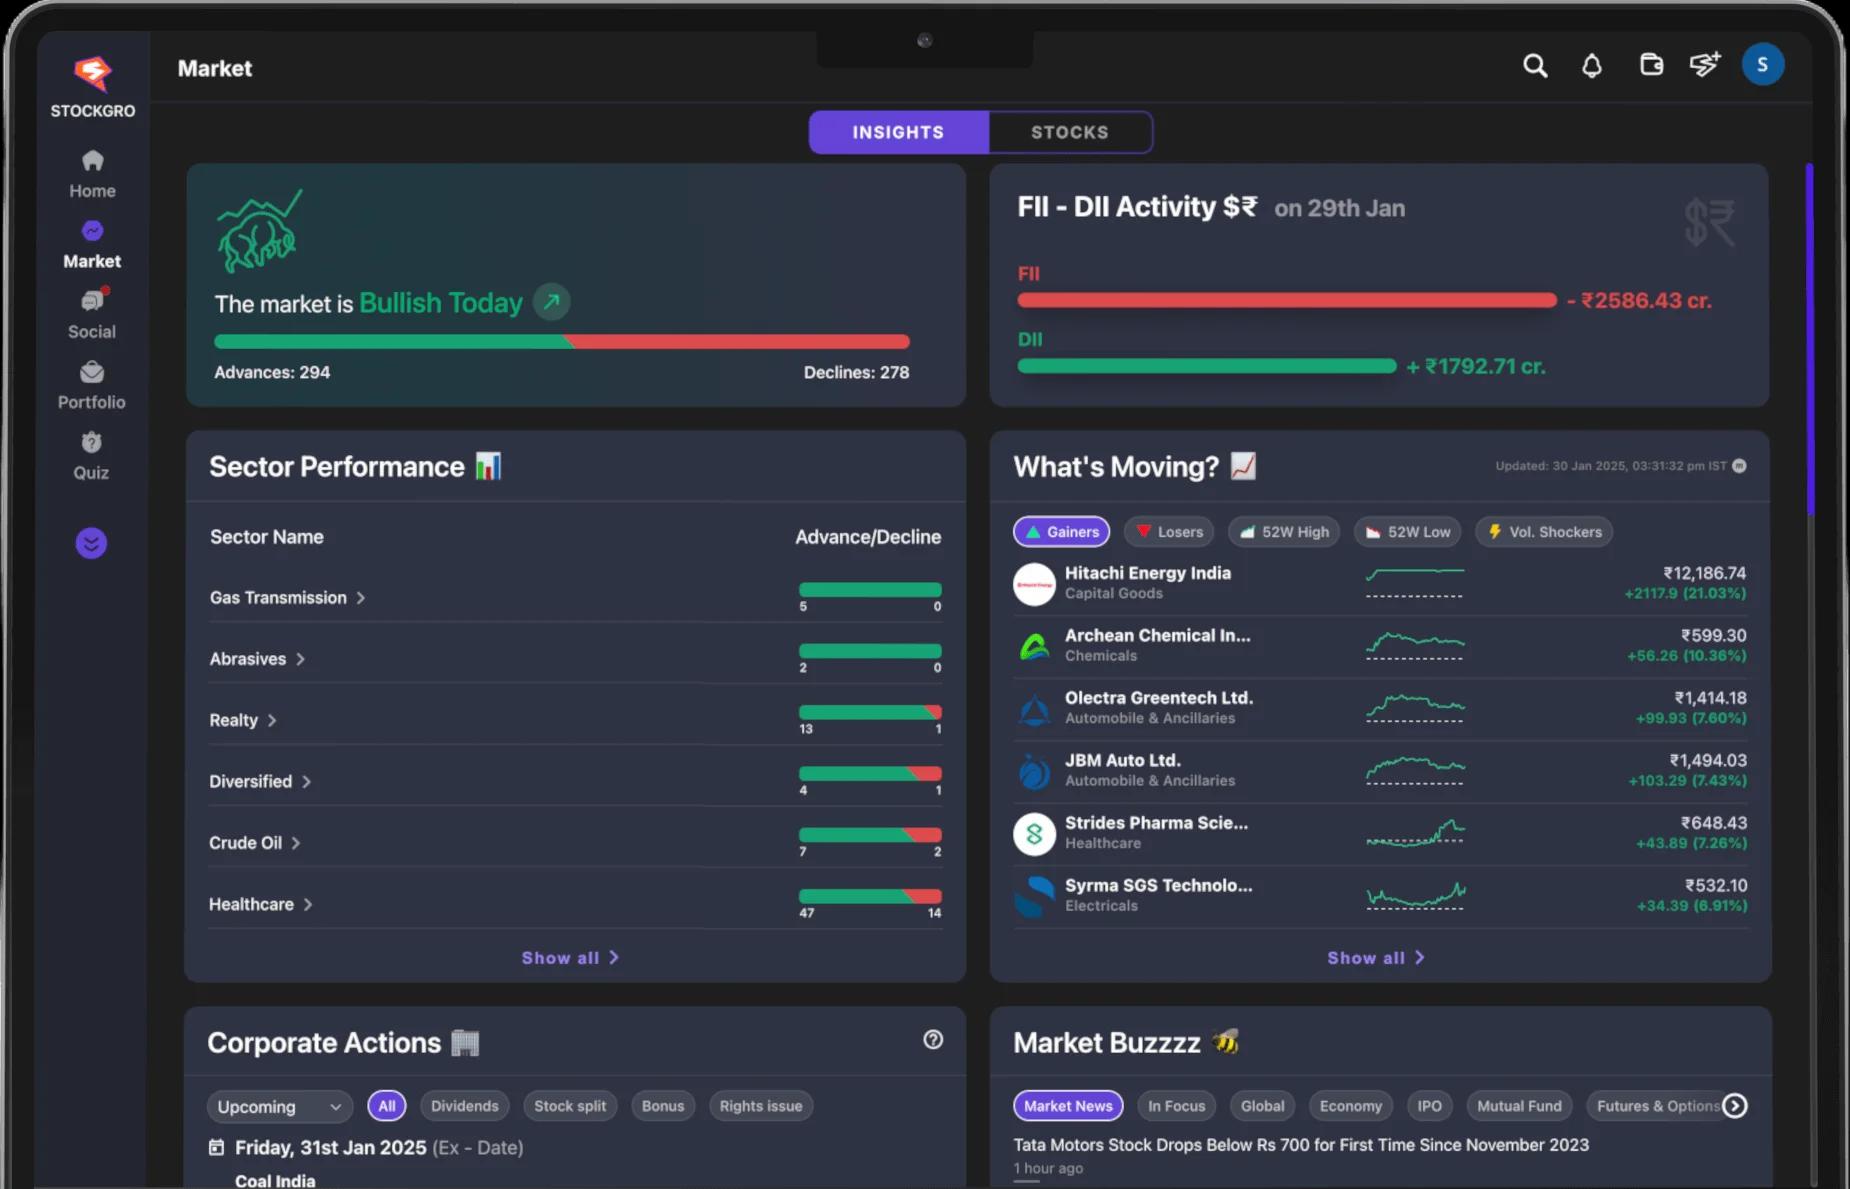
Task: Select the Gainers filter
Action: pyautogui.click(x=1062, y=531)
